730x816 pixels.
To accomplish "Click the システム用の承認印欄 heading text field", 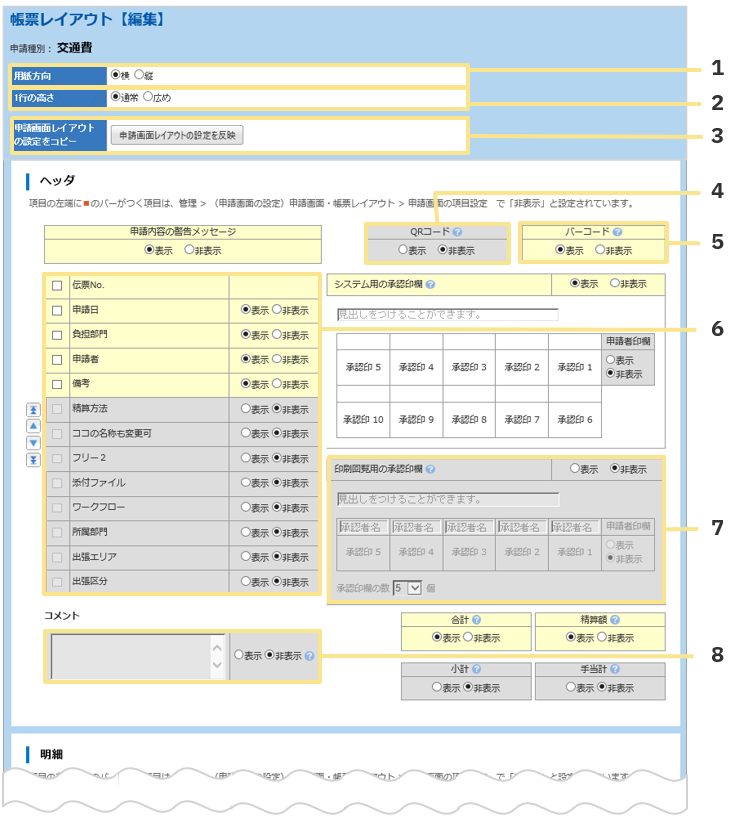I will (447, 314).
